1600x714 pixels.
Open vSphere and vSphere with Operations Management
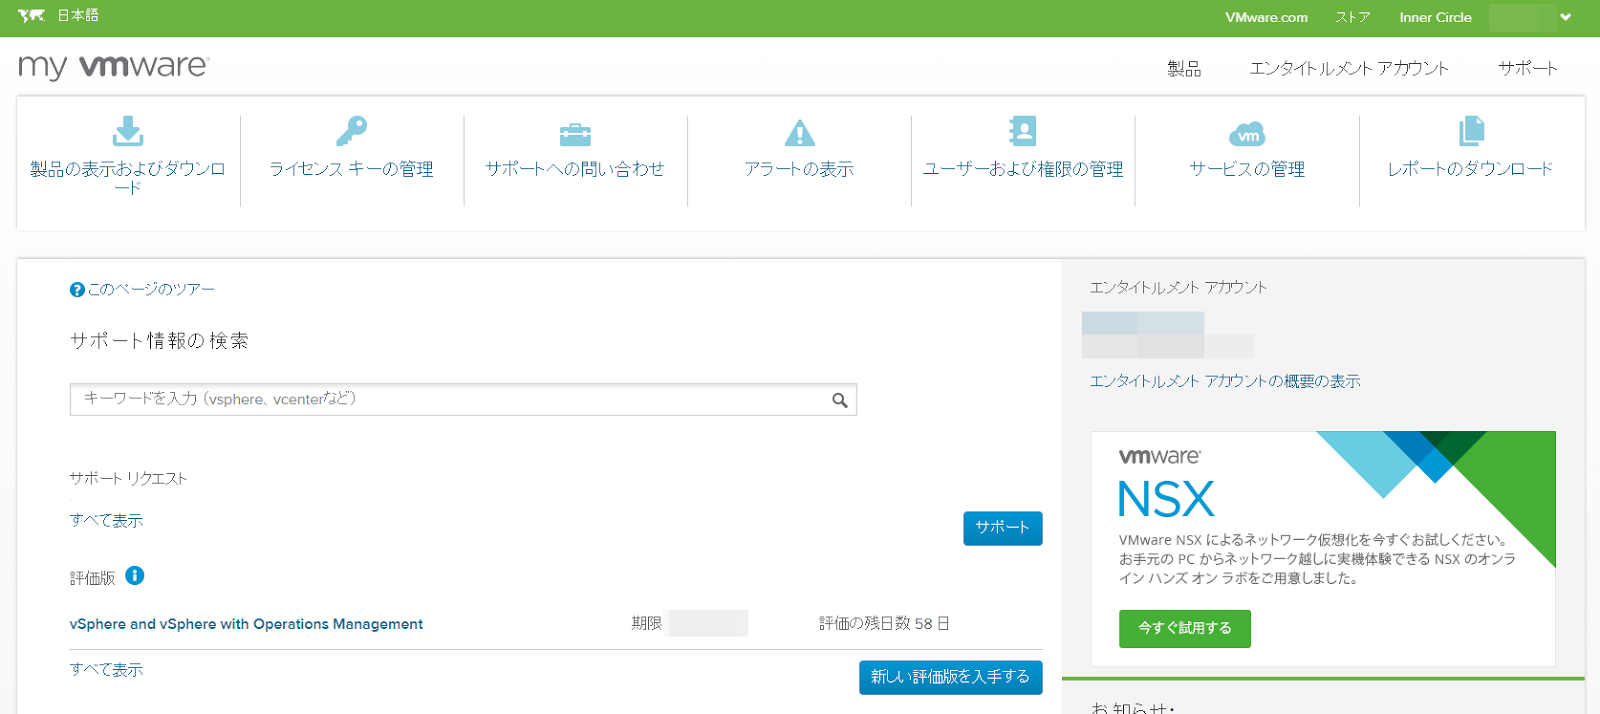246,624
